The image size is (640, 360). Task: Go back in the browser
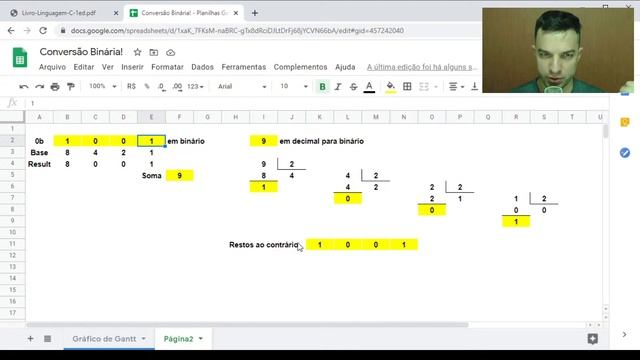[x=11, y=31]
